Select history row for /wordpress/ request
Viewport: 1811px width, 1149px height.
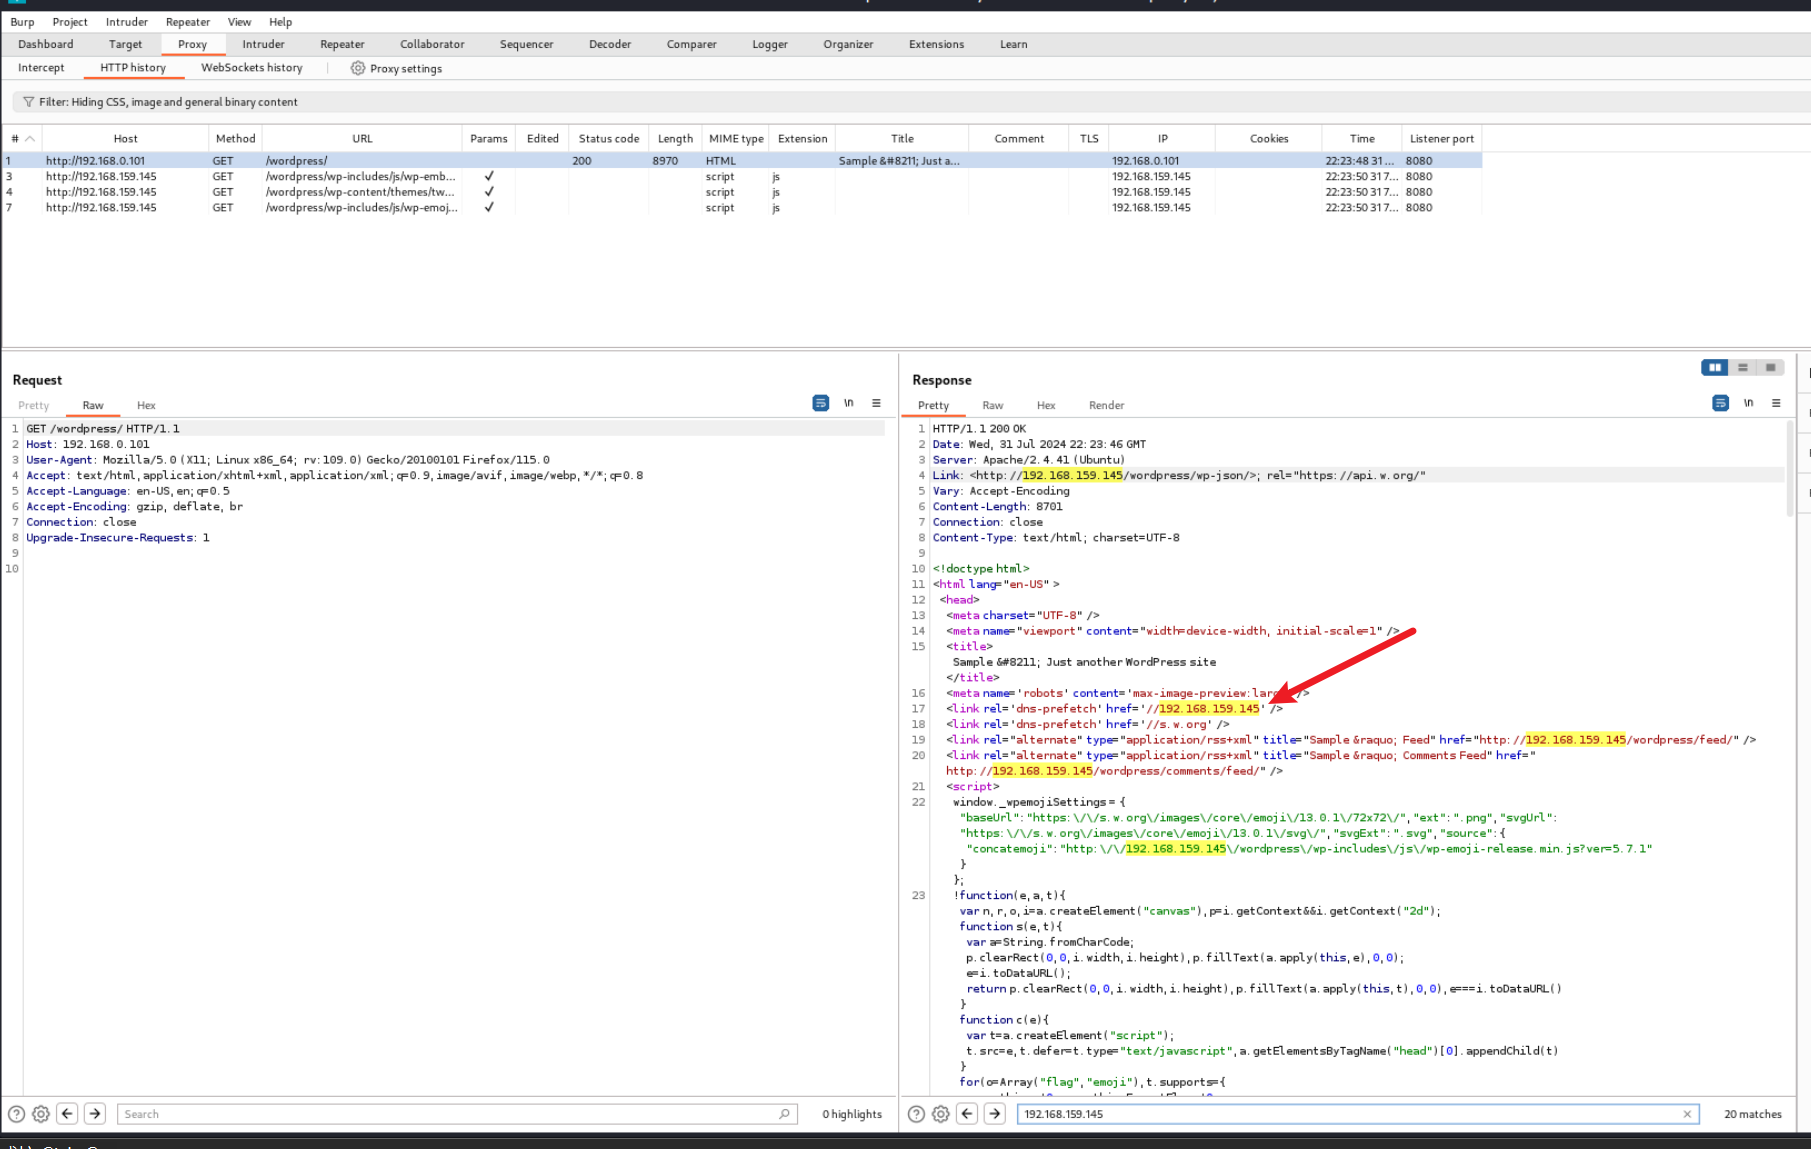pyautogui.click(x=742, y=161)
